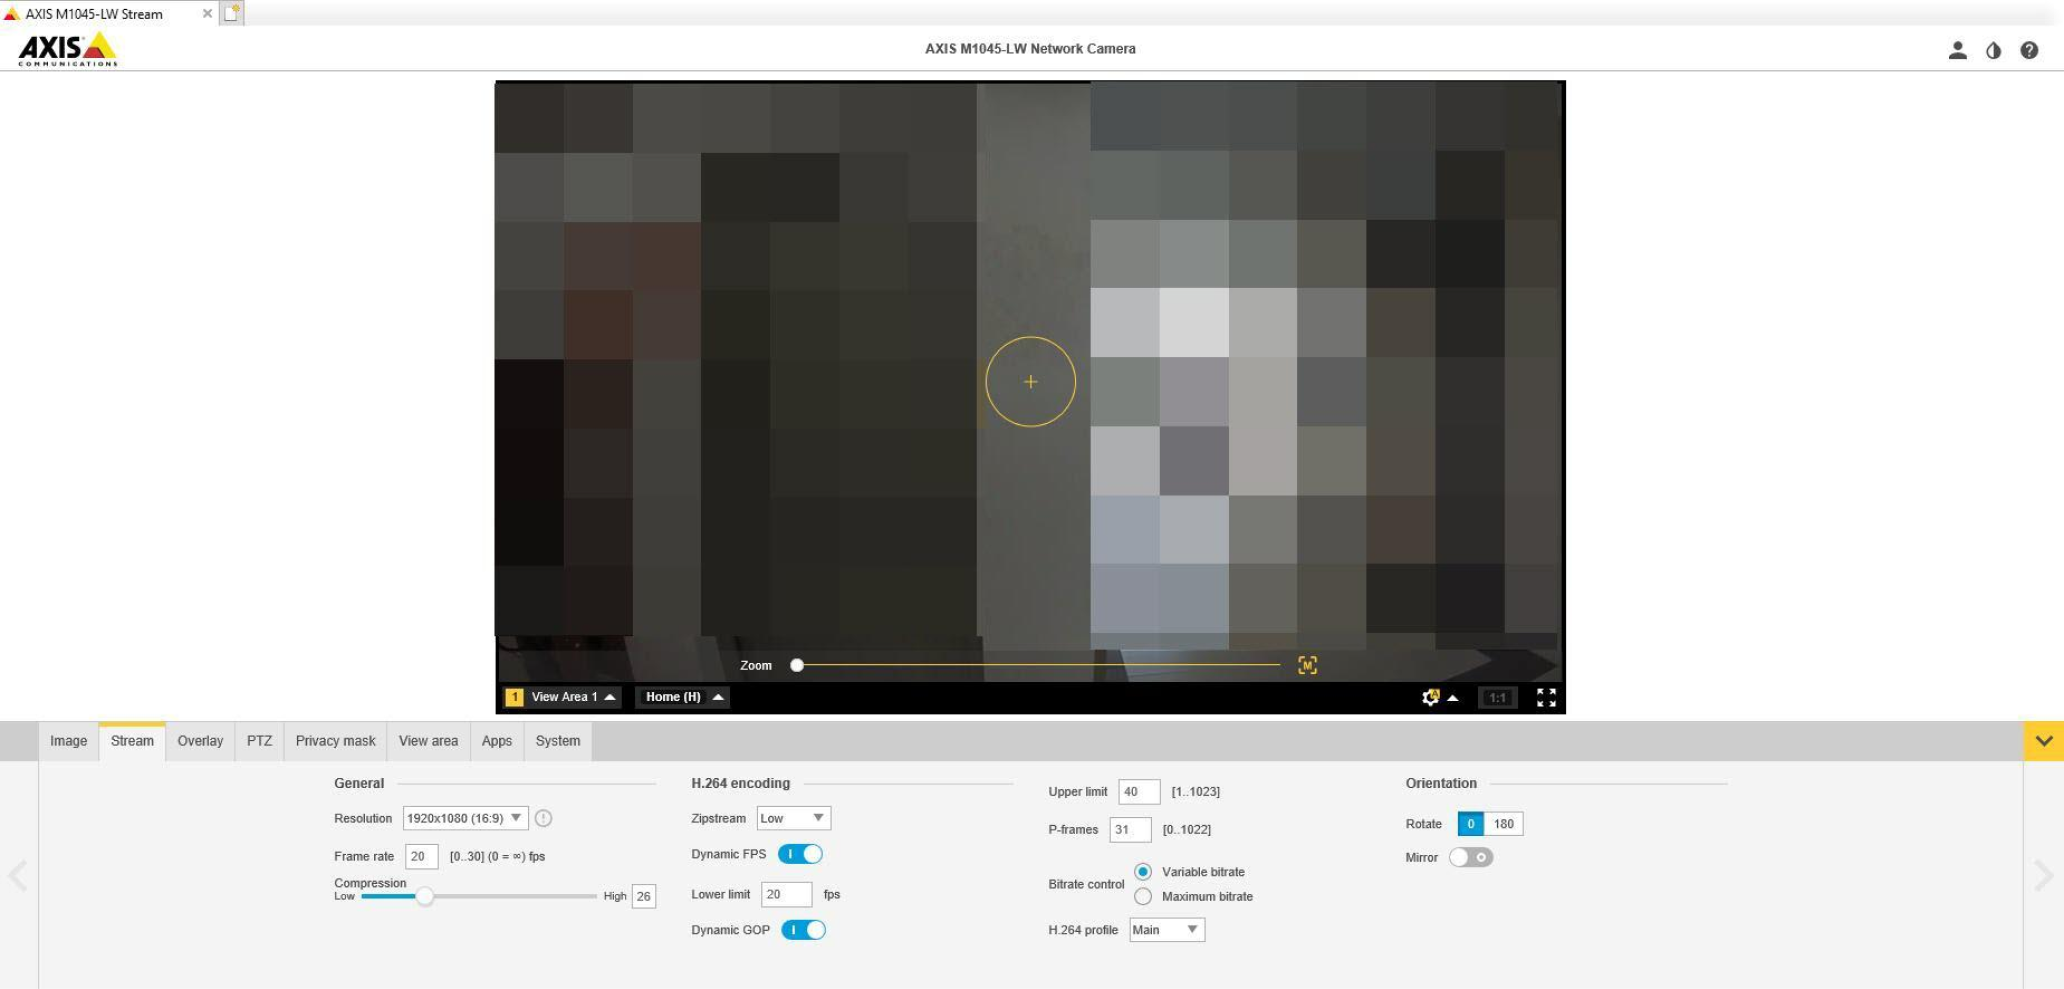
Task: Open the Zipstream dropdown
Action: 794,818
